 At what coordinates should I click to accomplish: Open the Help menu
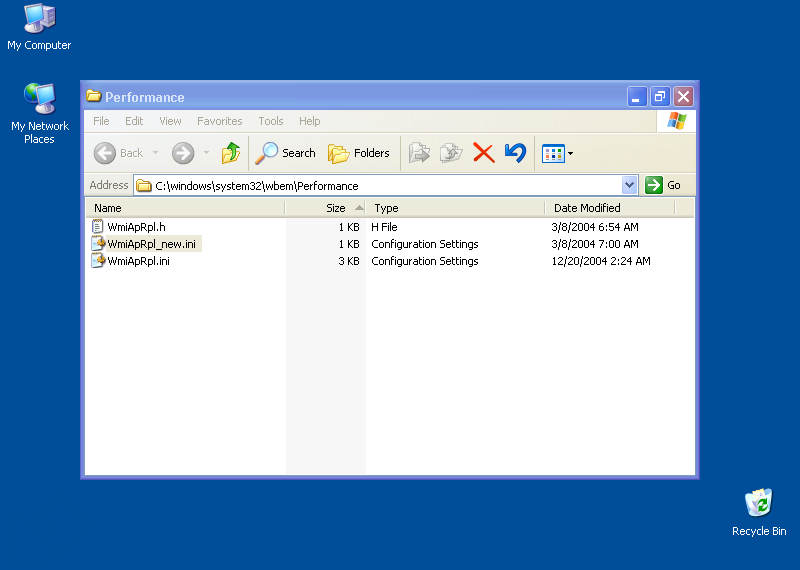click(x=310, y=121)
